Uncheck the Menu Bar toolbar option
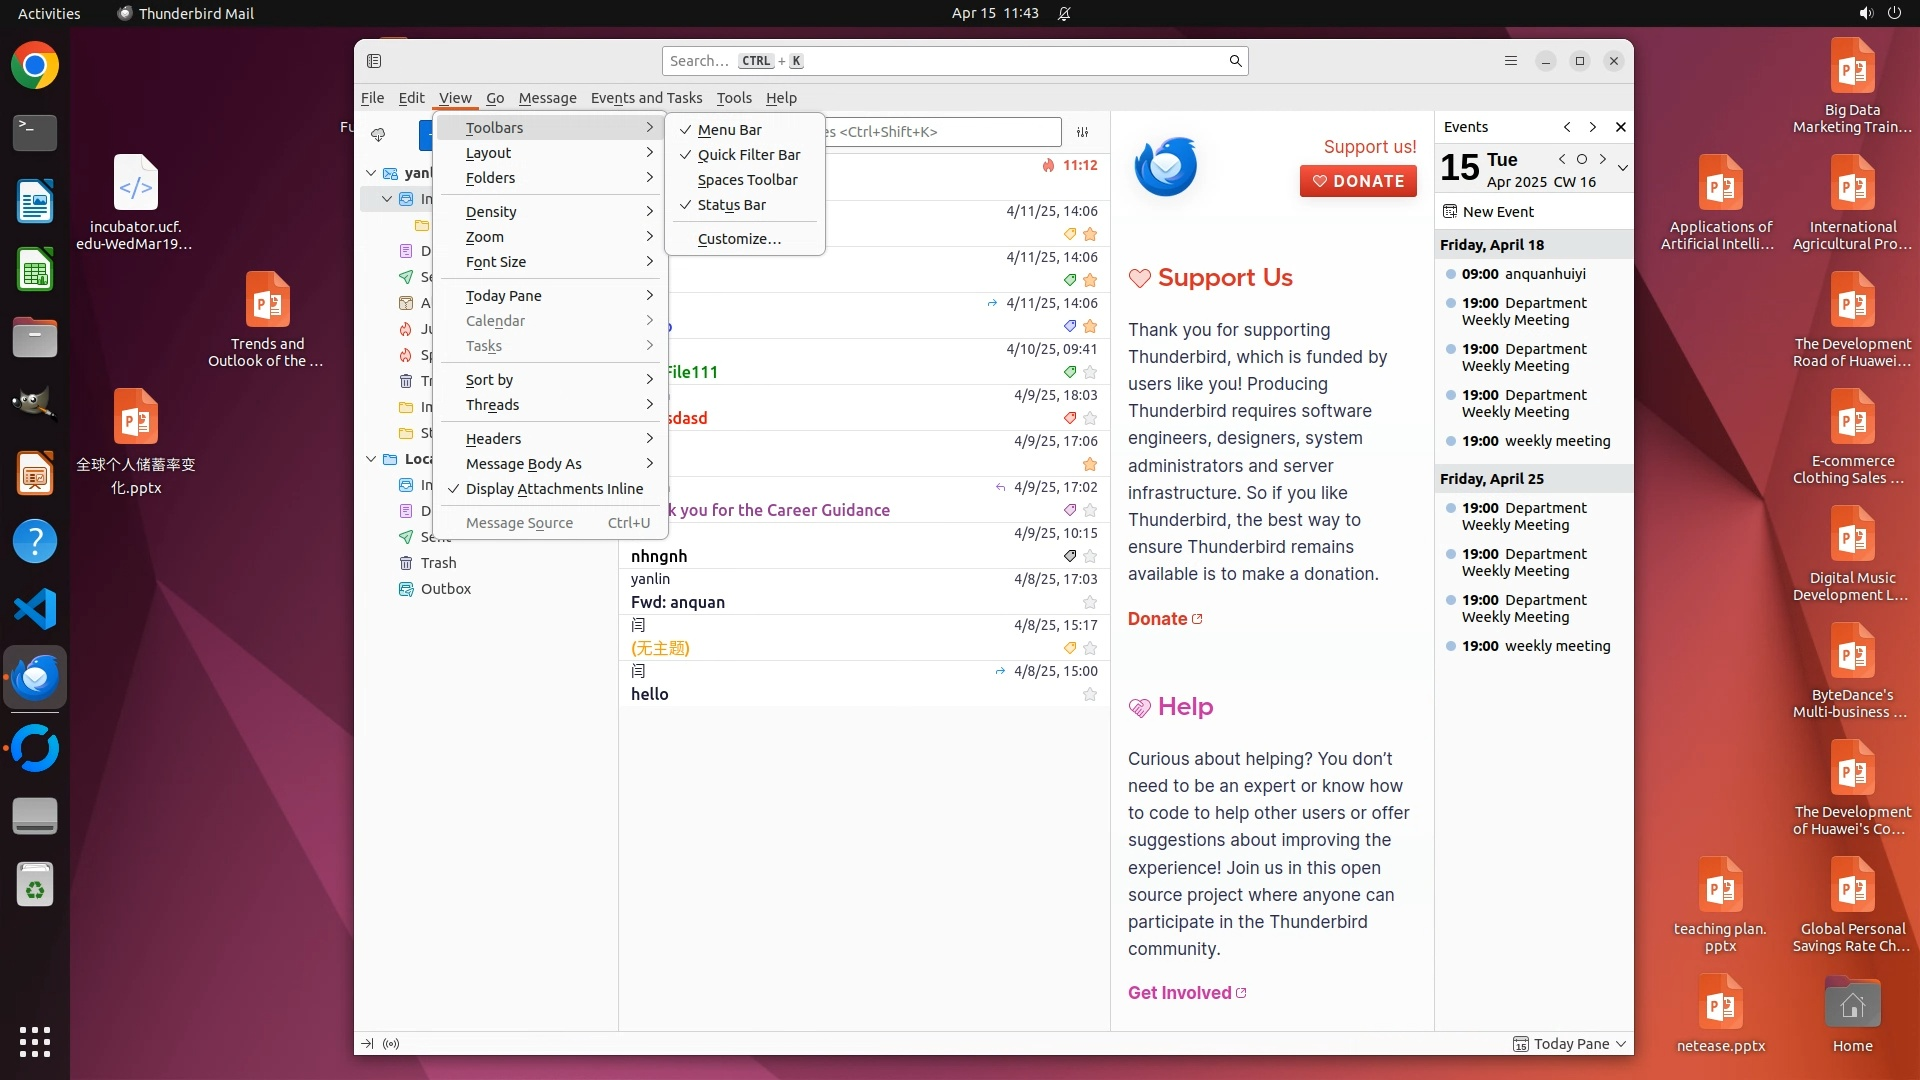Image resolution: width=1920 pixels, height=1080 pixels. [729, 130]
